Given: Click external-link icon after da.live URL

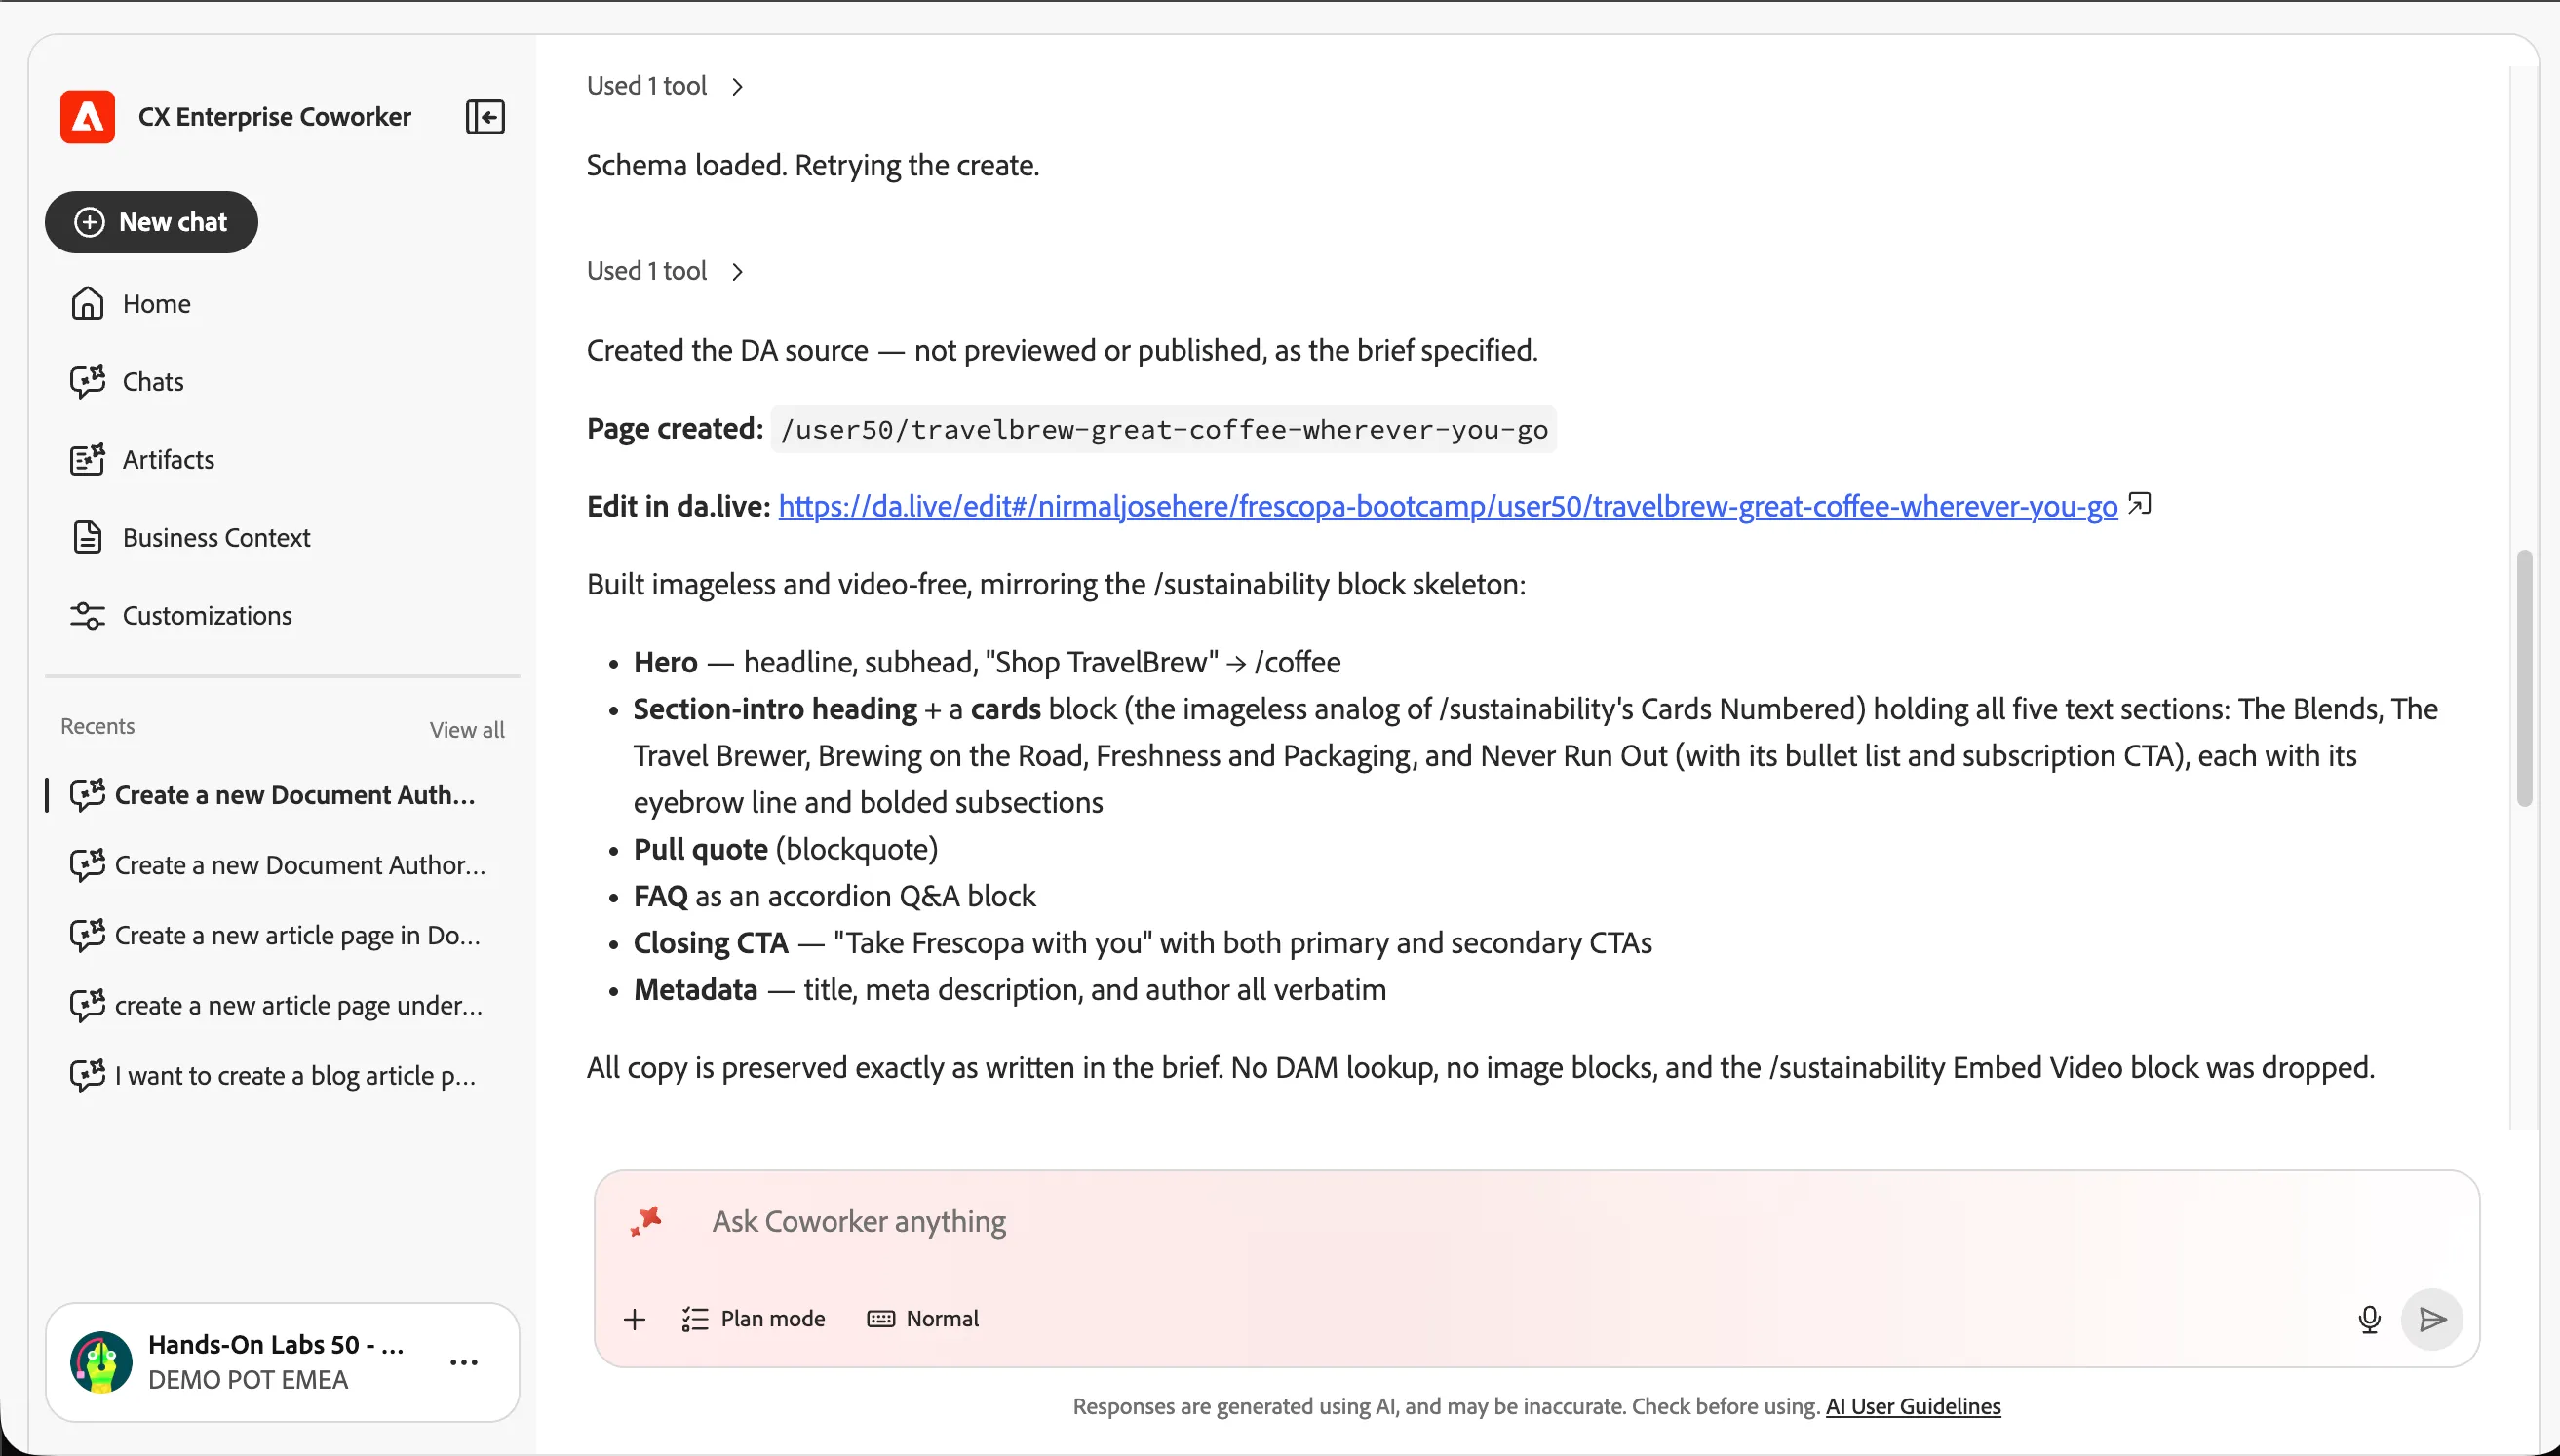Looking at the screenshot, I should (2139, 504).
